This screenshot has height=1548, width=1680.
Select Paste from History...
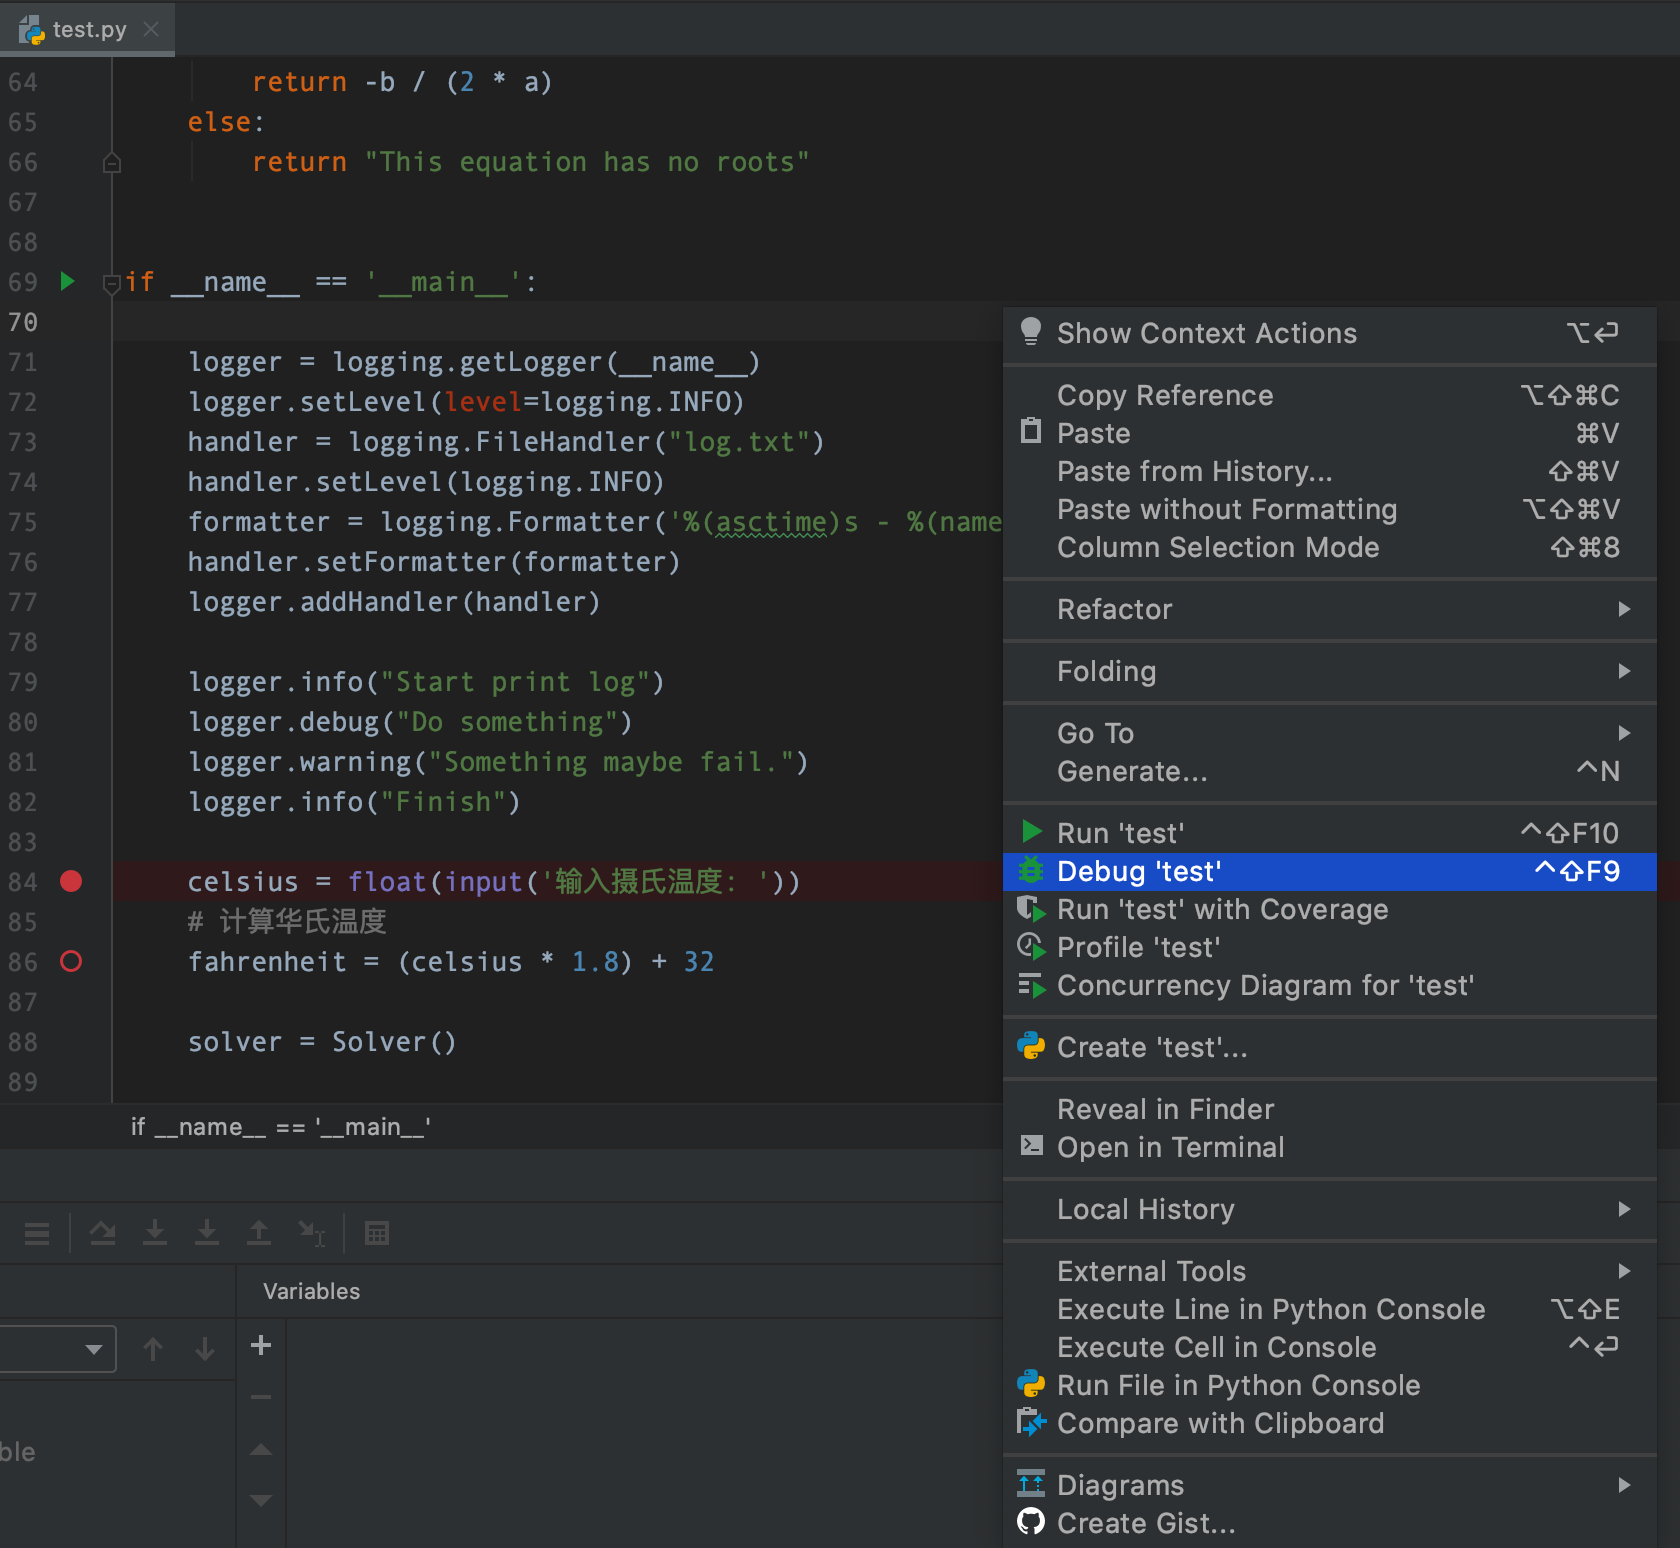tap(1330, 471)
